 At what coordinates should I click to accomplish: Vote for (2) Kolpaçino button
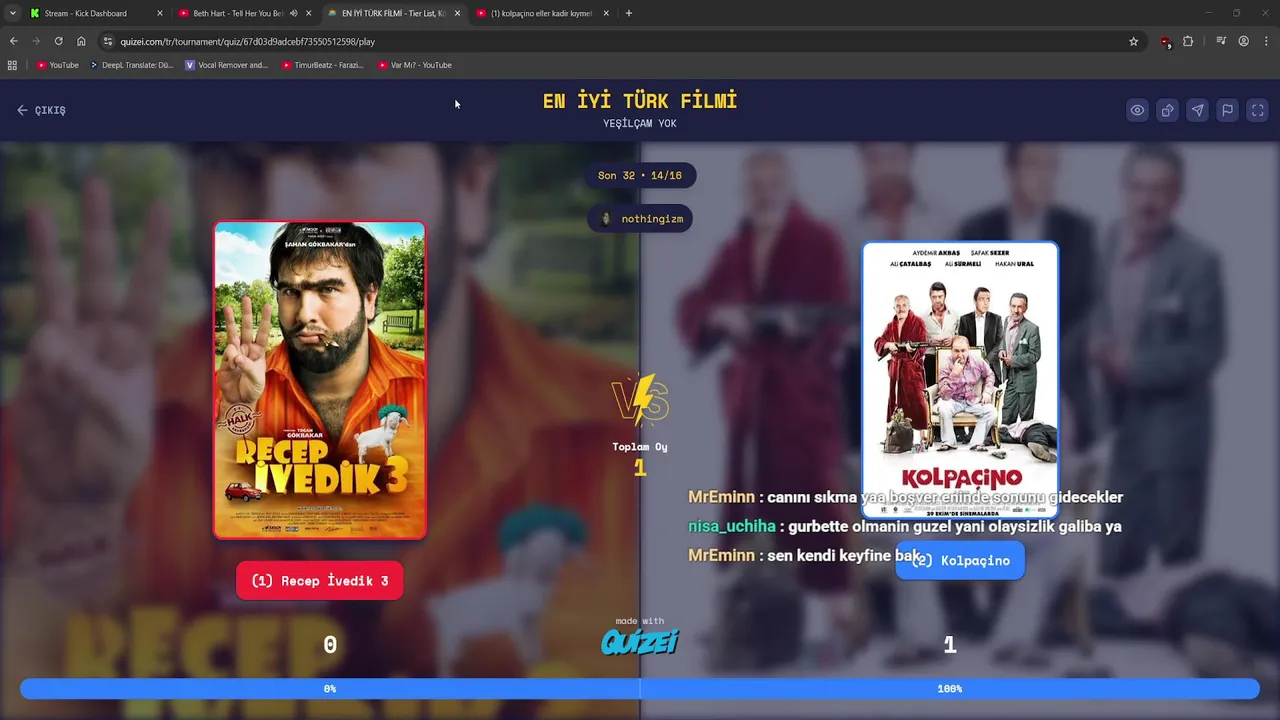[960, 560]
